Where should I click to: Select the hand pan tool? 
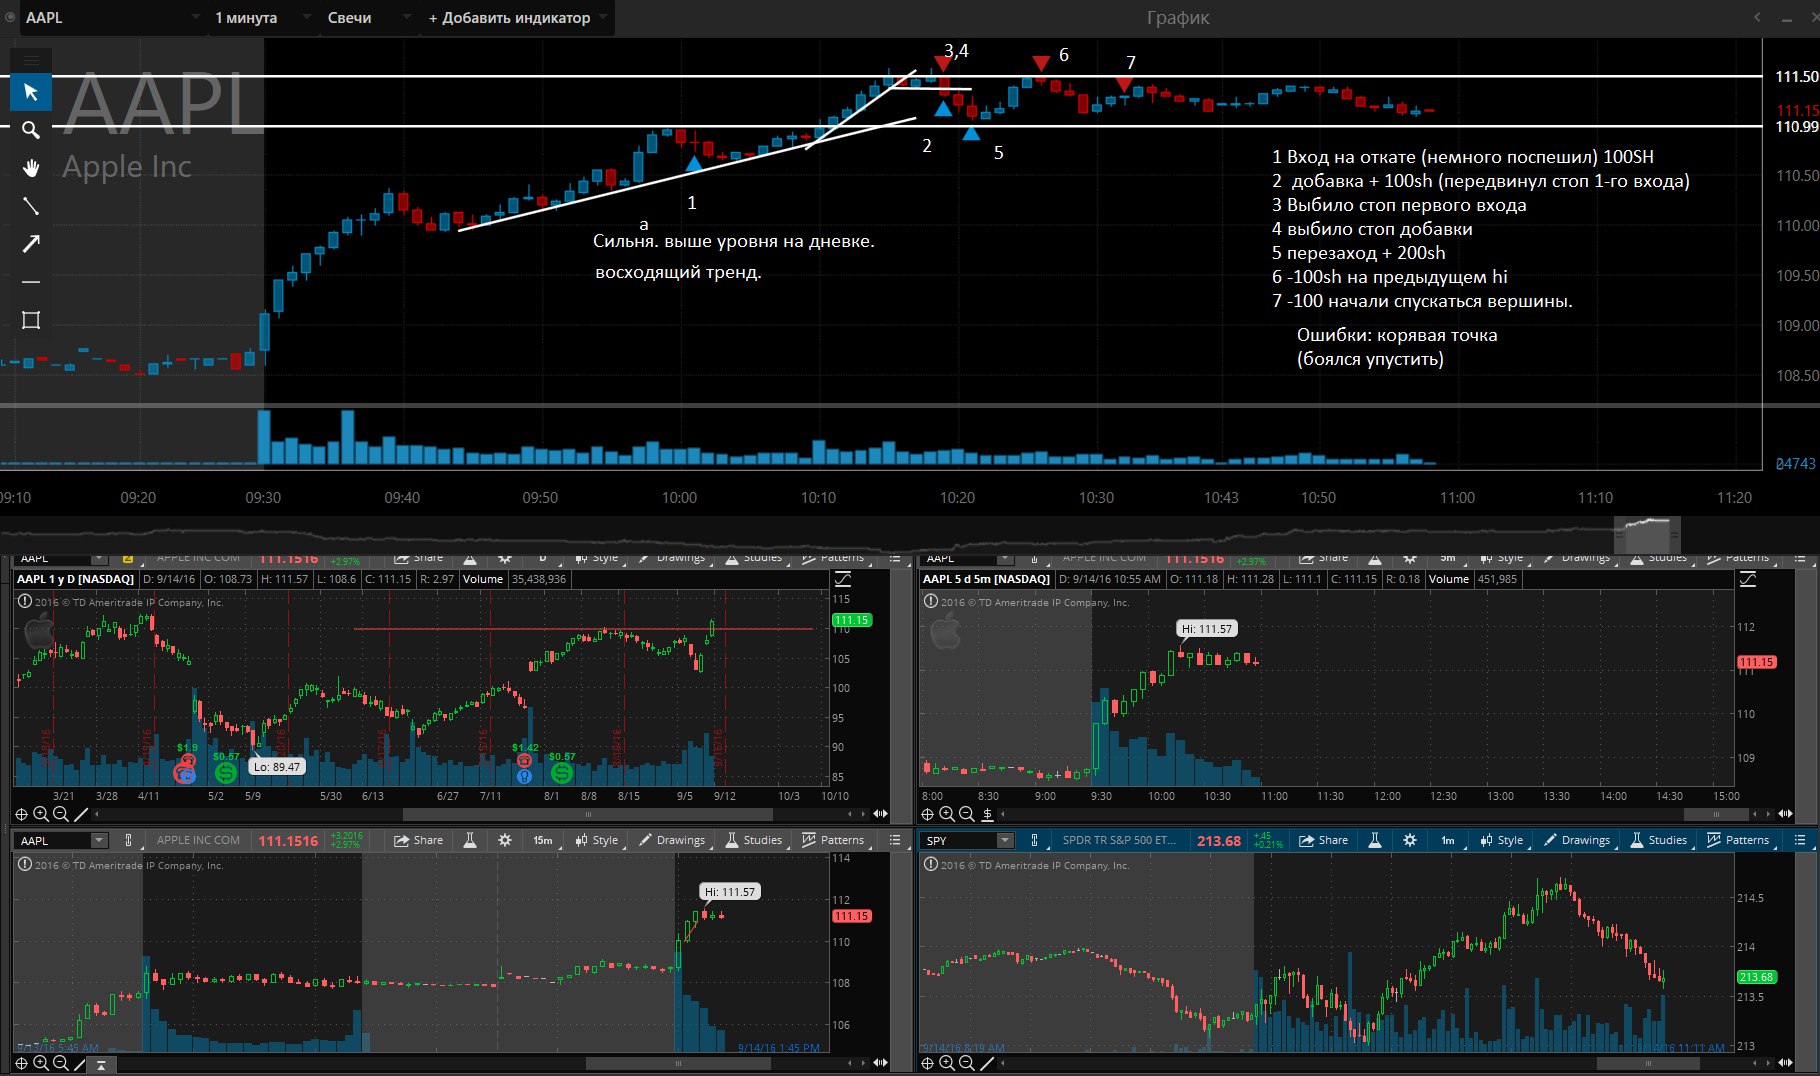31,168
